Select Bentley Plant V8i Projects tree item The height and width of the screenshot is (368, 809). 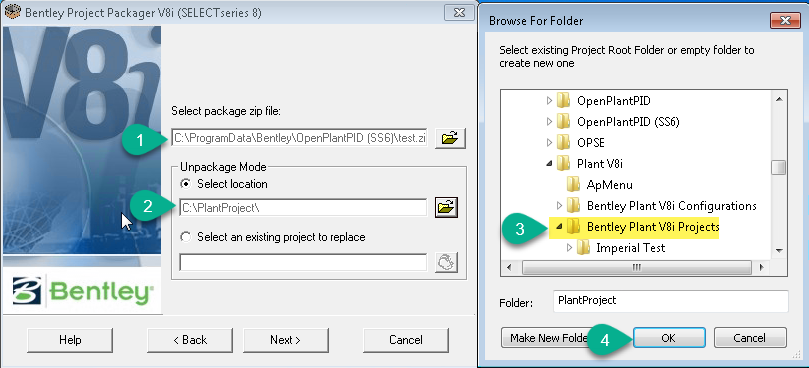click(x=653, y=227)
